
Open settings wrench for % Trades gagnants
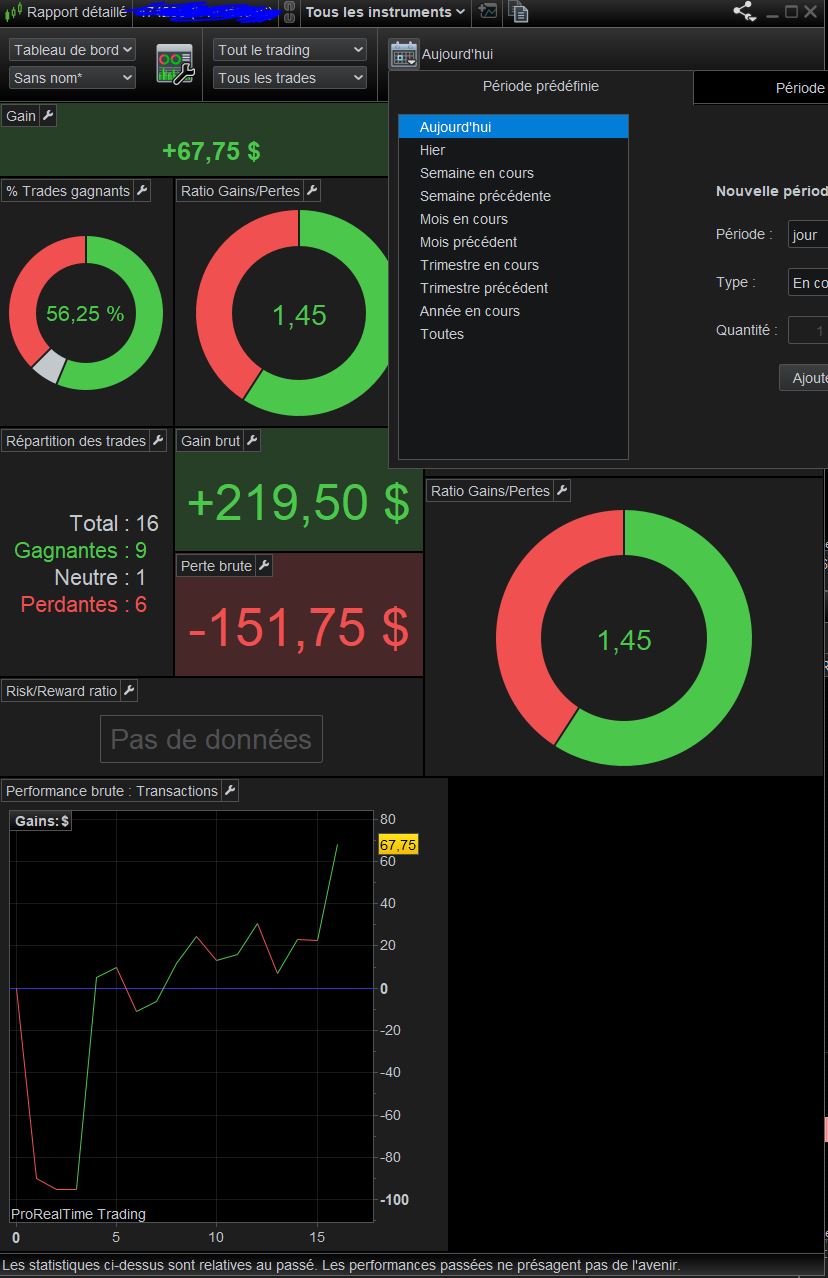click(141, 191)
